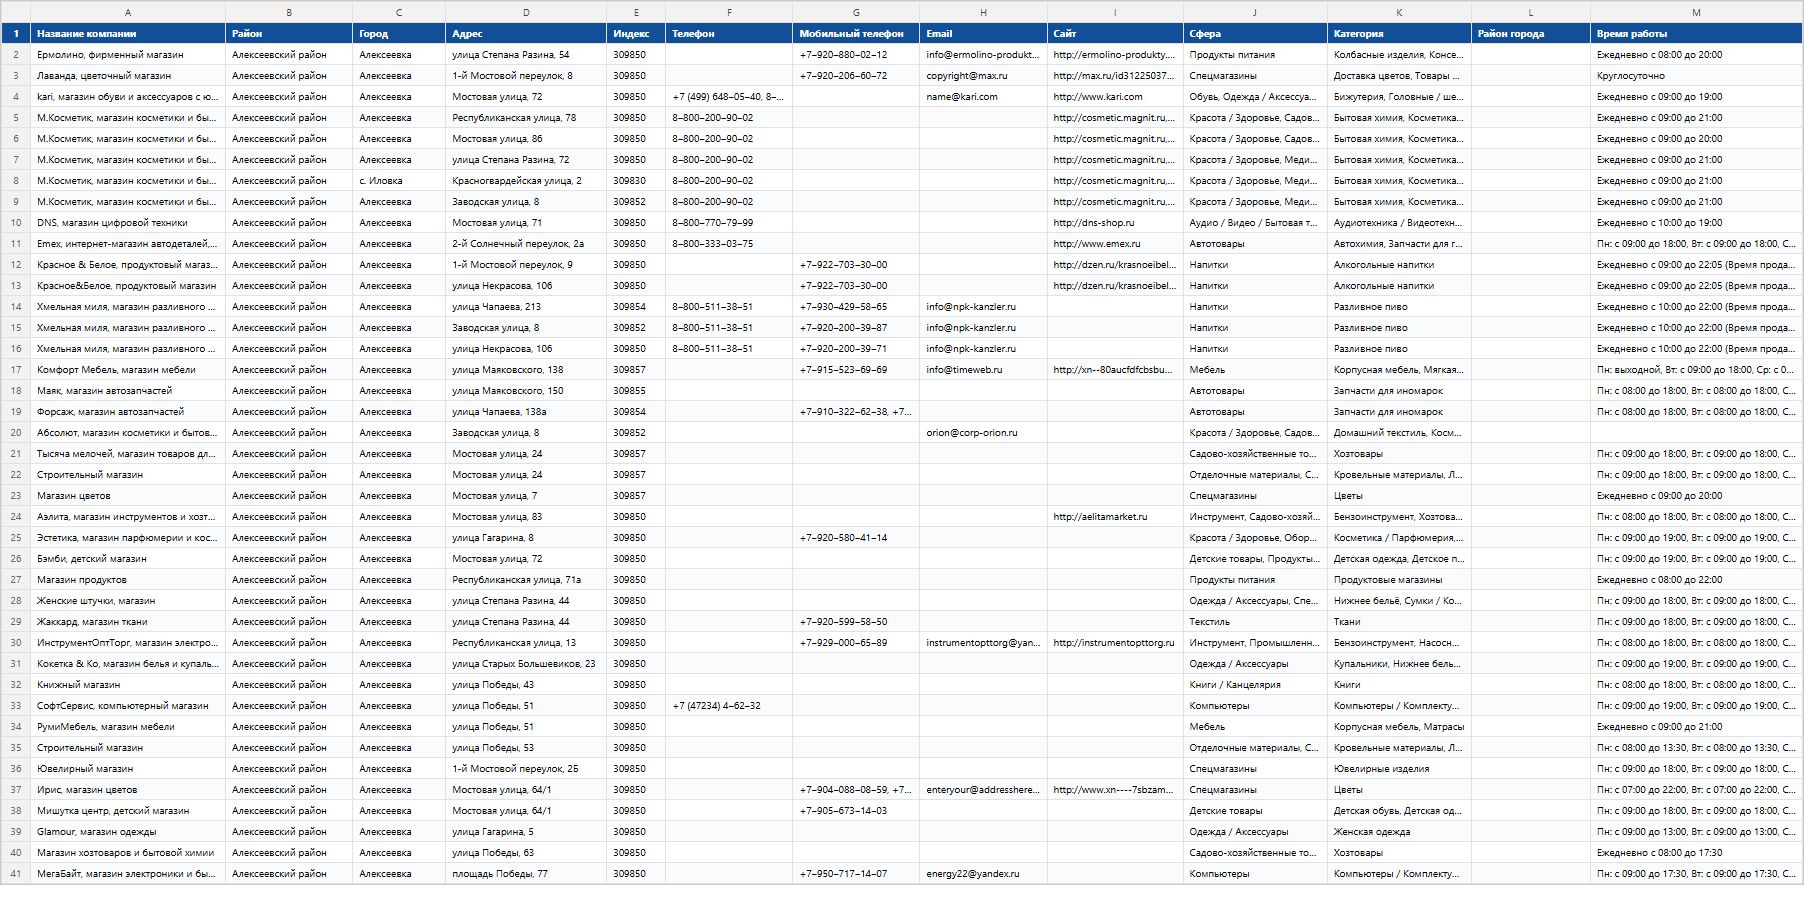Select cell 'Лаванда, цветочный магазин'
This screenshot has height=902, width=1804.
pos(128,76)
